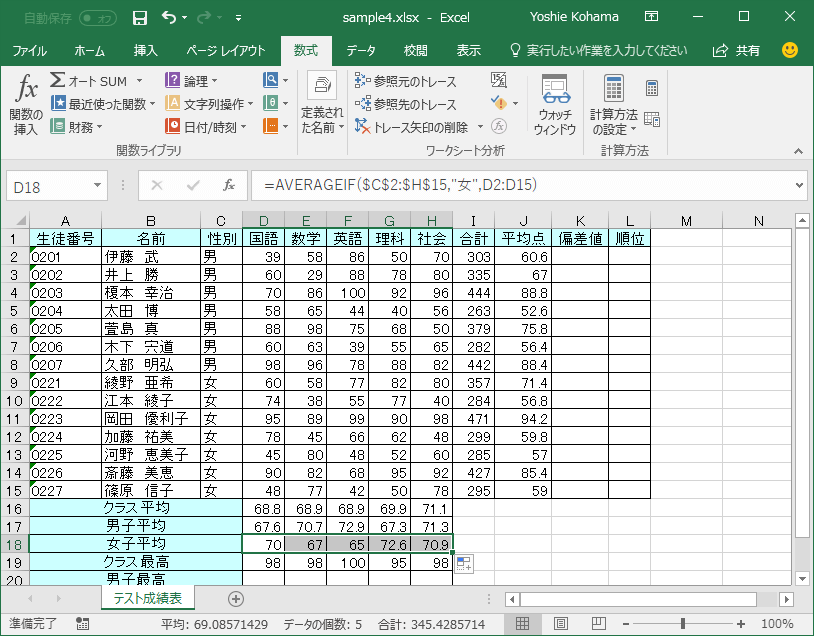Click the formula bar text
The image size is (814, 636).
[x=400, y=185]
